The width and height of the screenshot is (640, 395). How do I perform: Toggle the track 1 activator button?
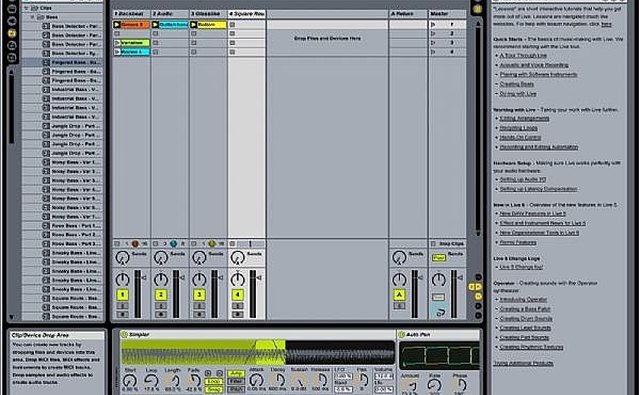tap(122, 295)
